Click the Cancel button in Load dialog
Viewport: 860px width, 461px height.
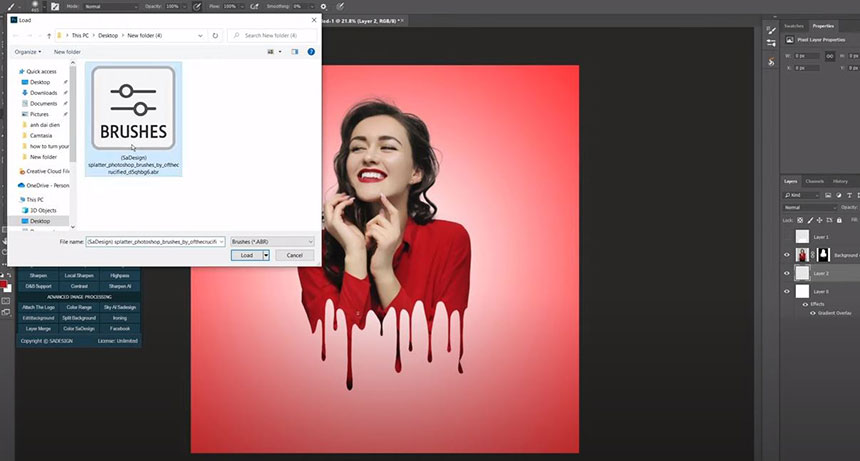point(294,255)
